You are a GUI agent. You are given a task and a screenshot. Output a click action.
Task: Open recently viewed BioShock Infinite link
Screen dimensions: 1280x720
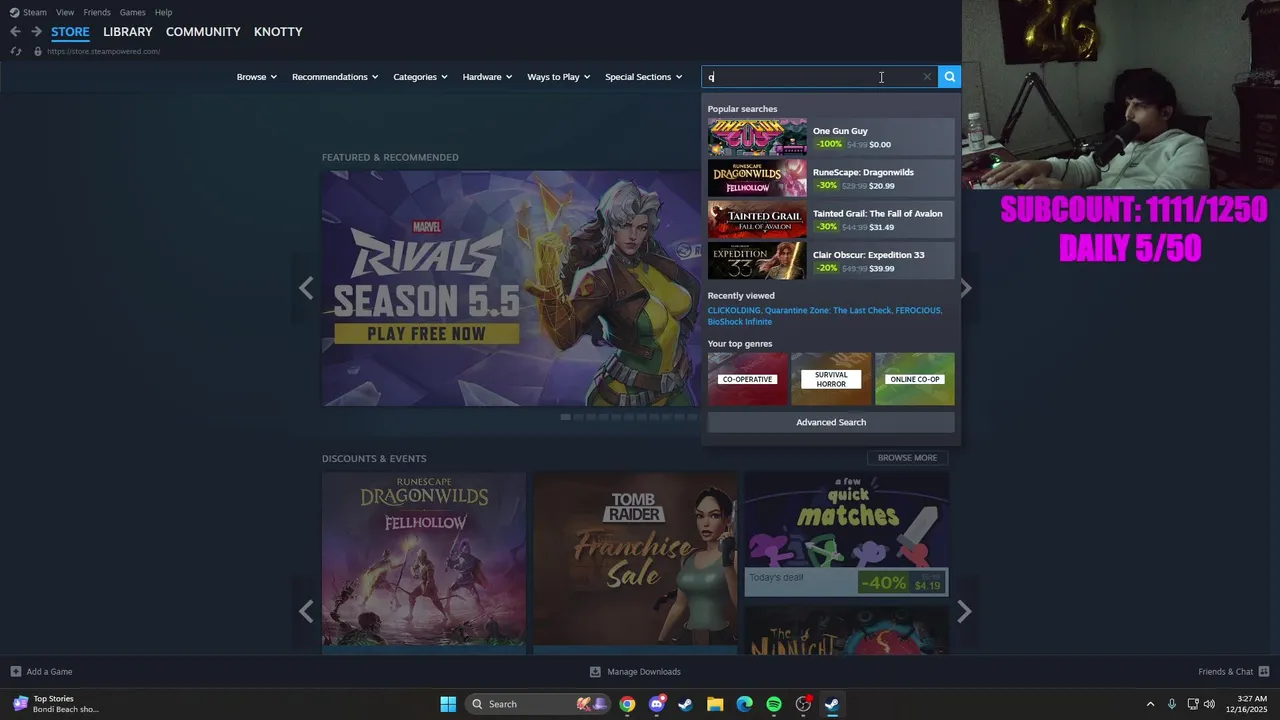tap(740, 322)
